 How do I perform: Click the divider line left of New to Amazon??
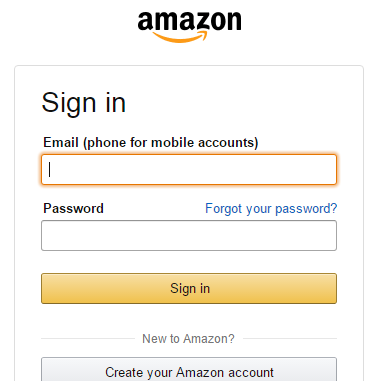click(x=88, y=338)
